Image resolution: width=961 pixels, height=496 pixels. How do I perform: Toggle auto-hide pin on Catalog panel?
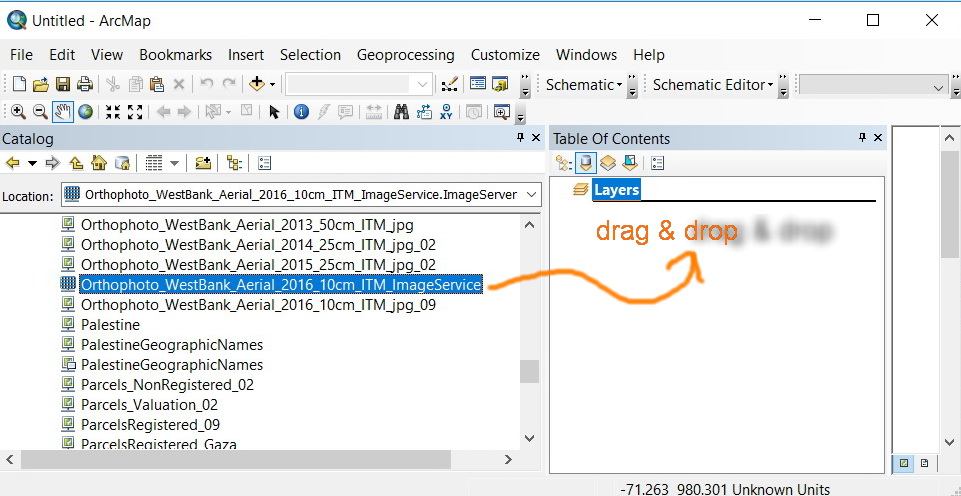[521, 137]
